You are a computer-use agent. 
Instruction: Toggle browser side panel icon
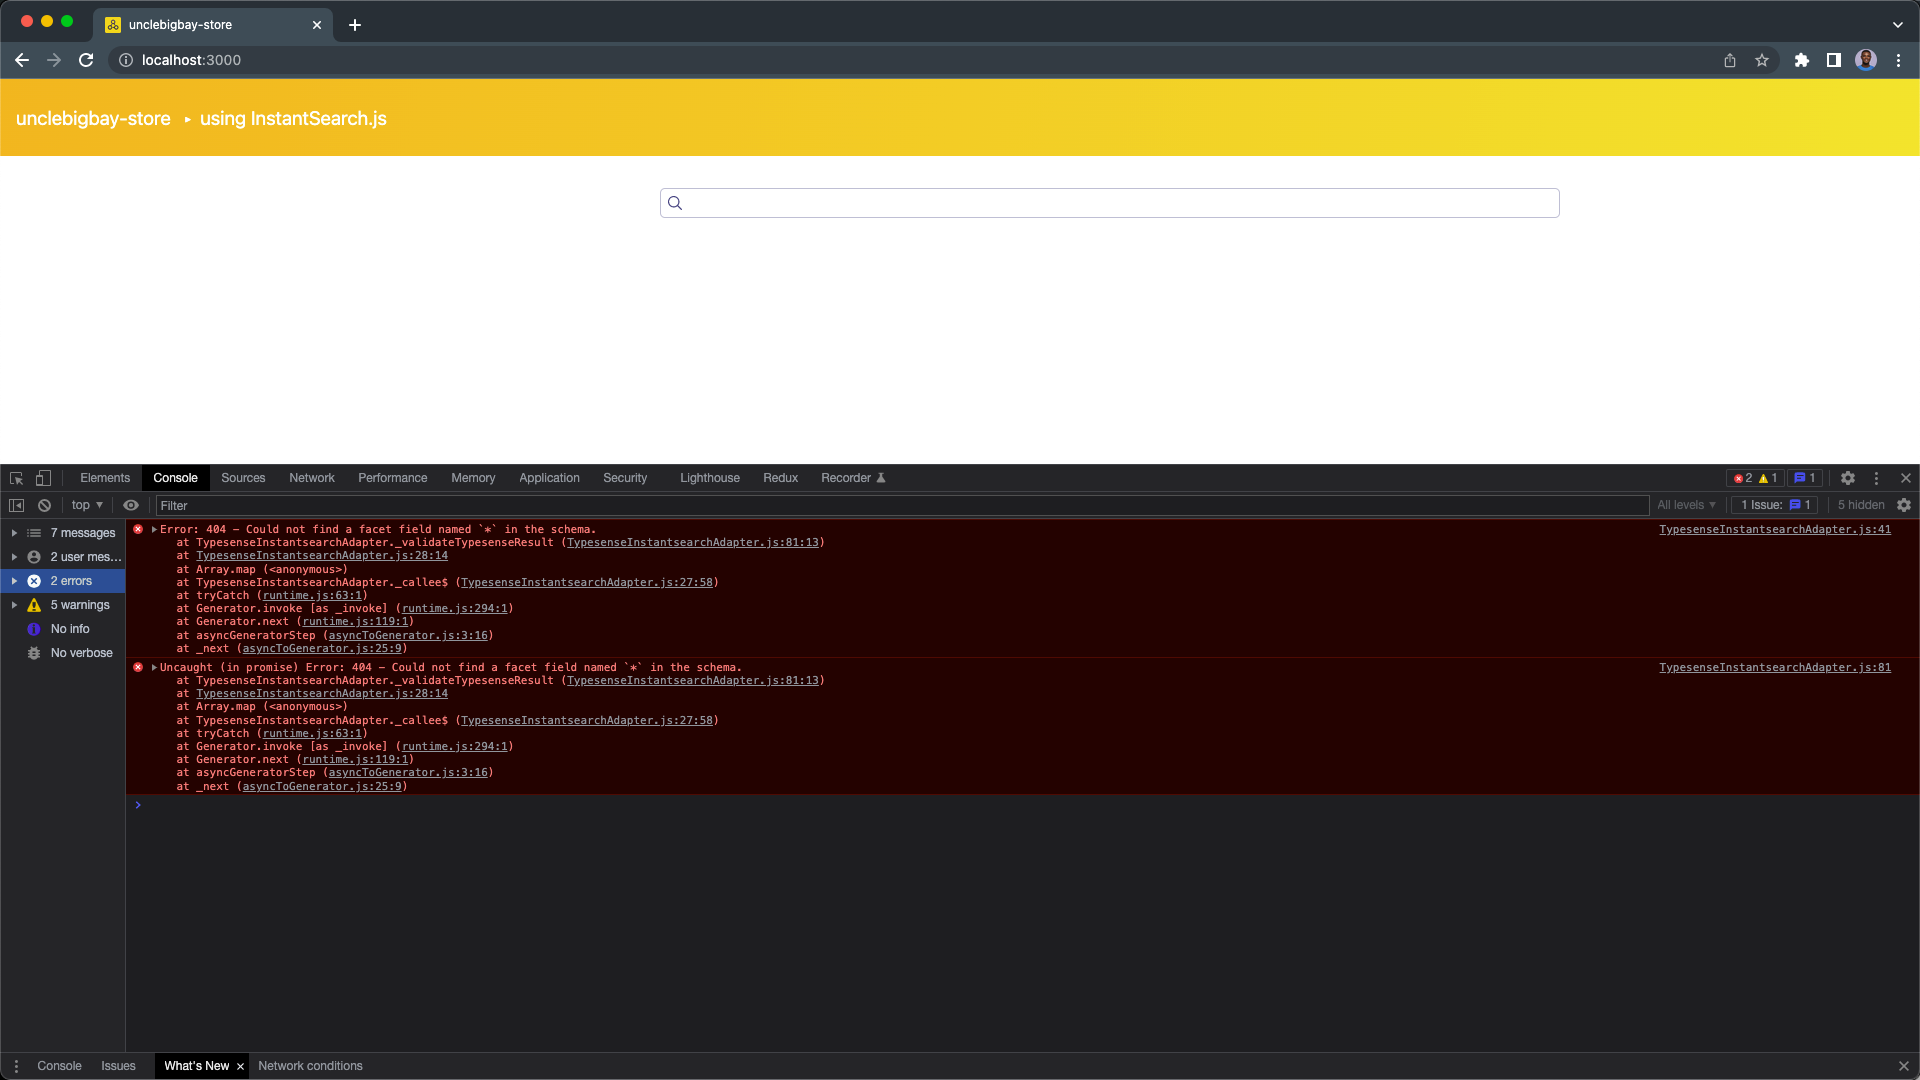[x=1834, y=60]
